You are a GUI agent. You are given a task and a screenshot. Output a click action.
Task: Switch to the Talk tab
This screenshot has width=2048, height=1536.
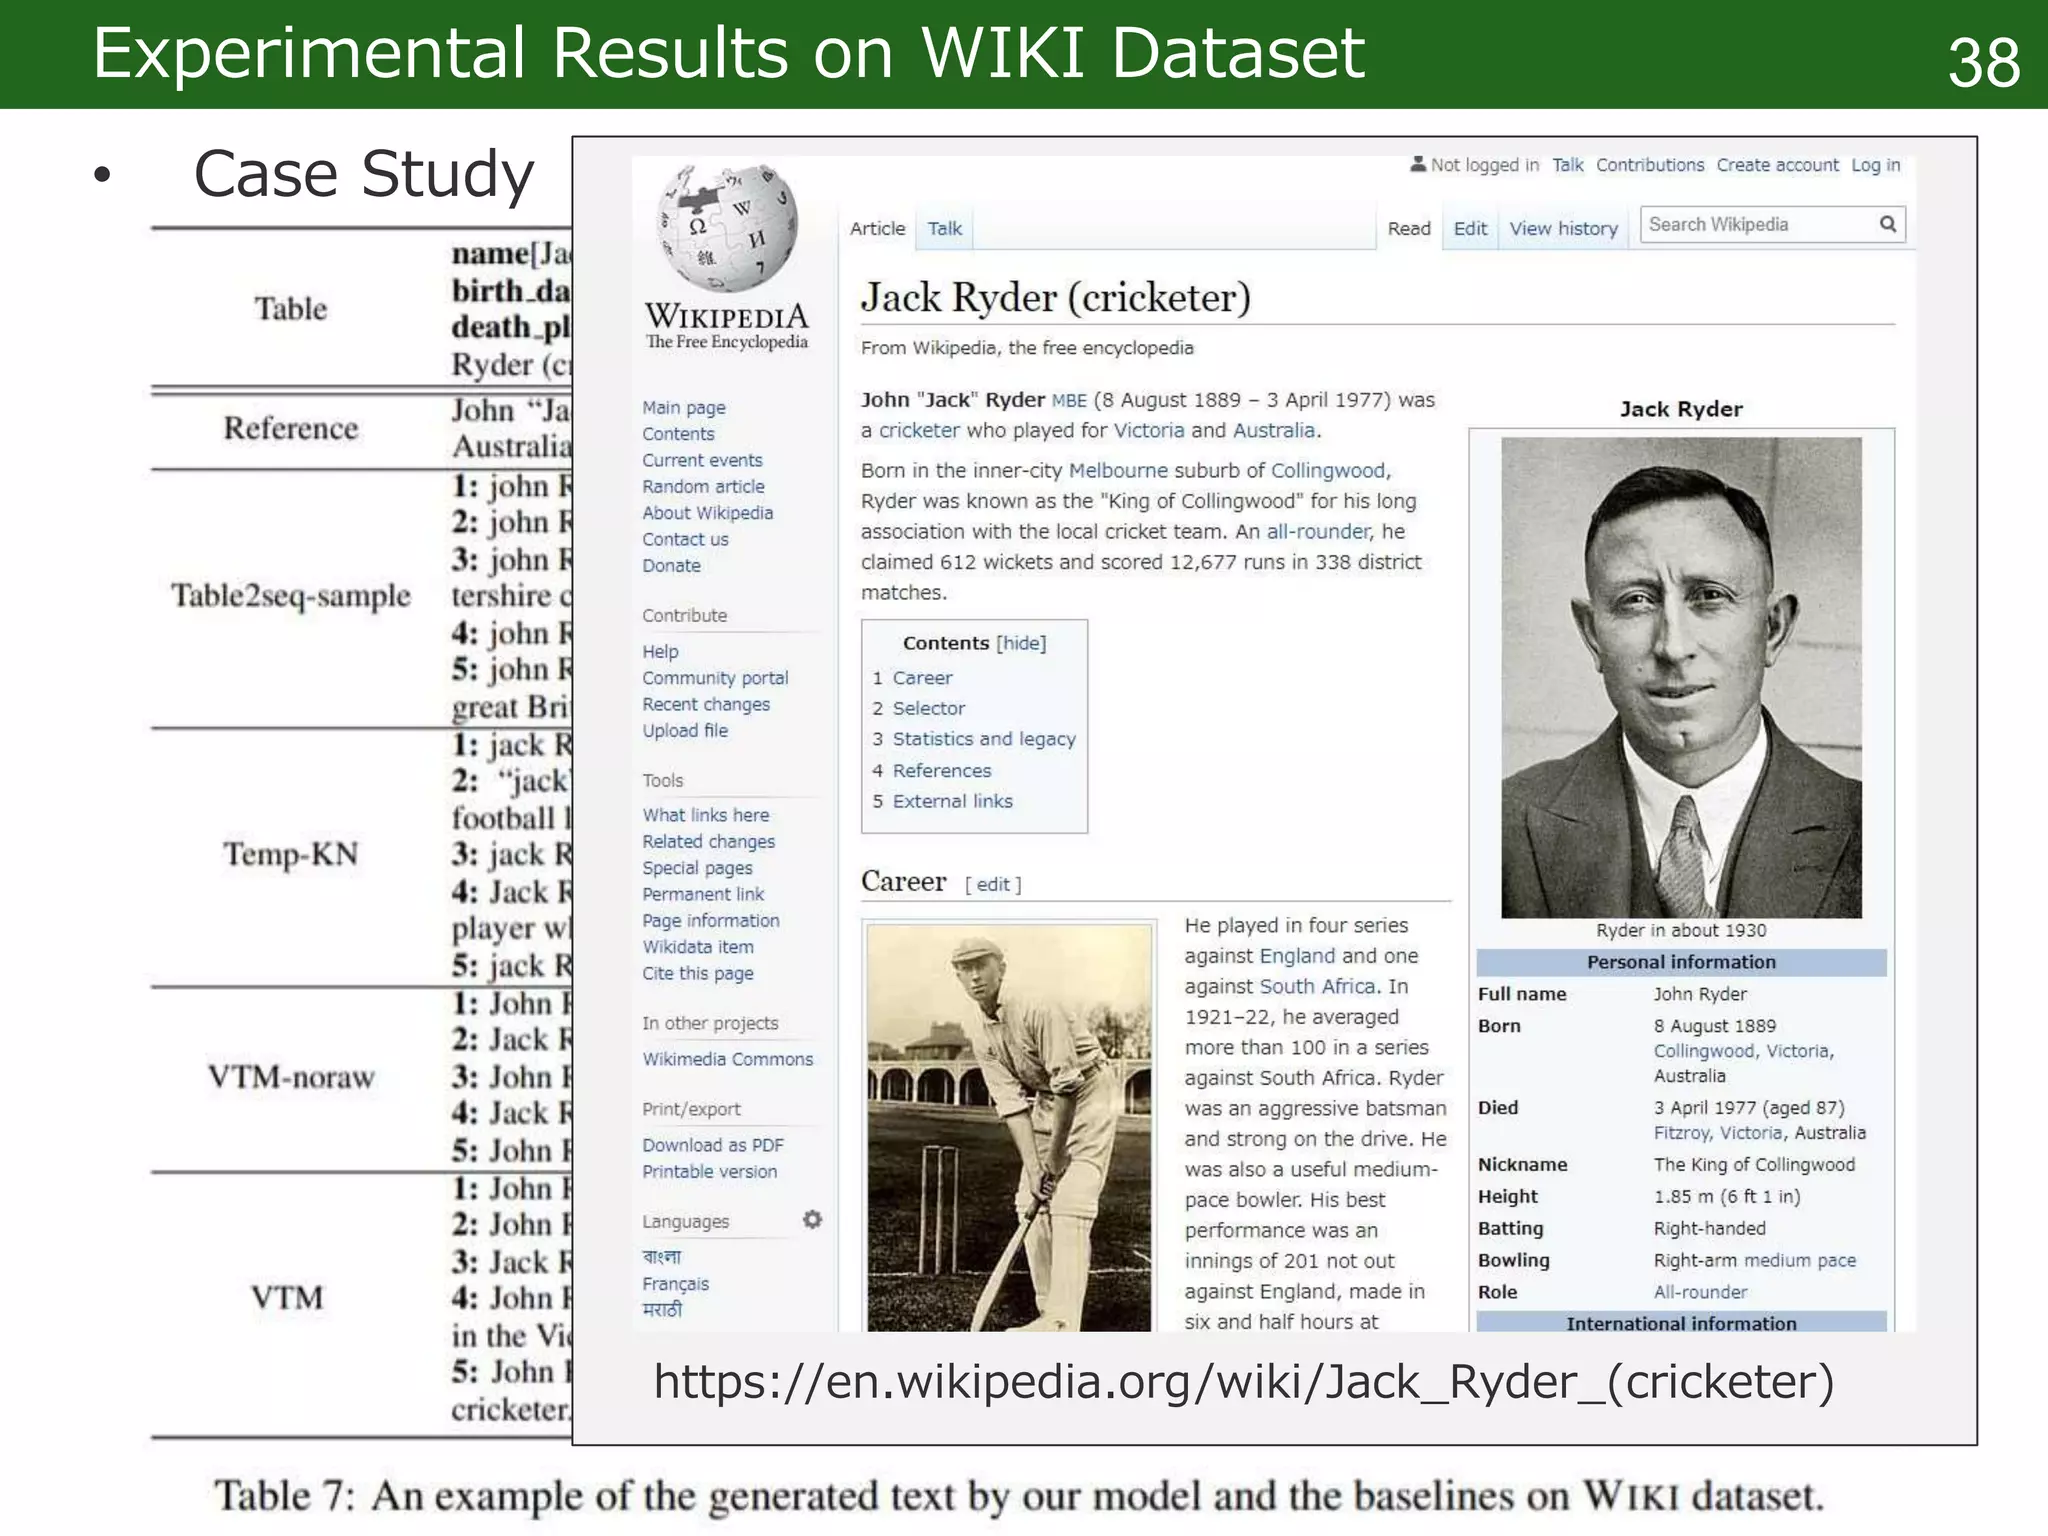click(x=945, y=229)
